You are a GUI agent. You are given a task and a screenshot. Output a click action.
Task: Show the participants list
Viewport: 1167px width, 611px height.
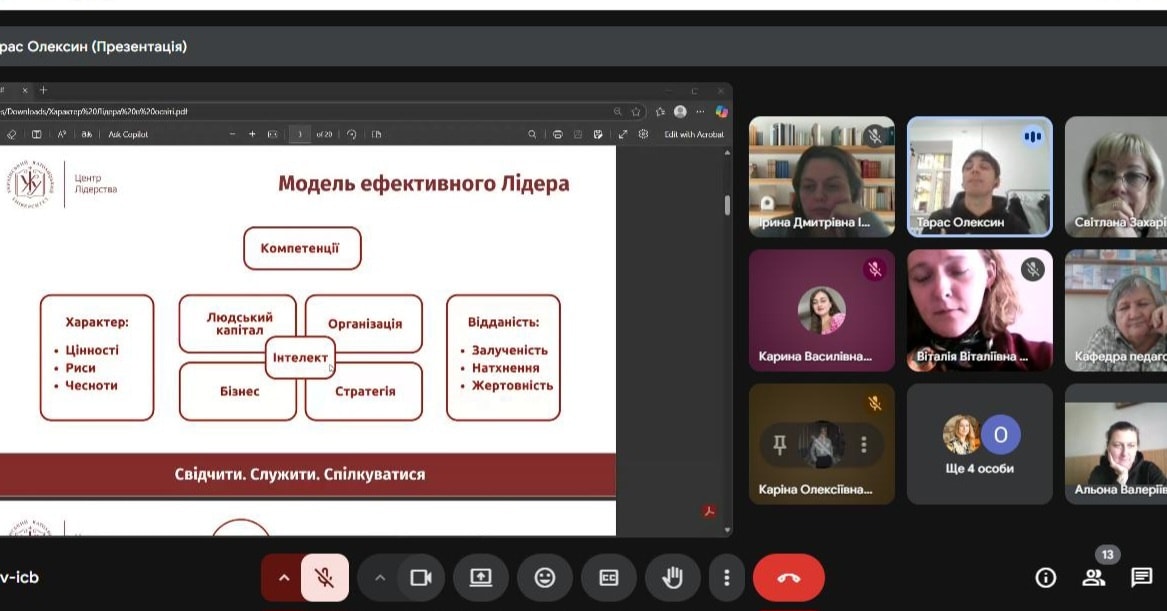pos(1093,578)
